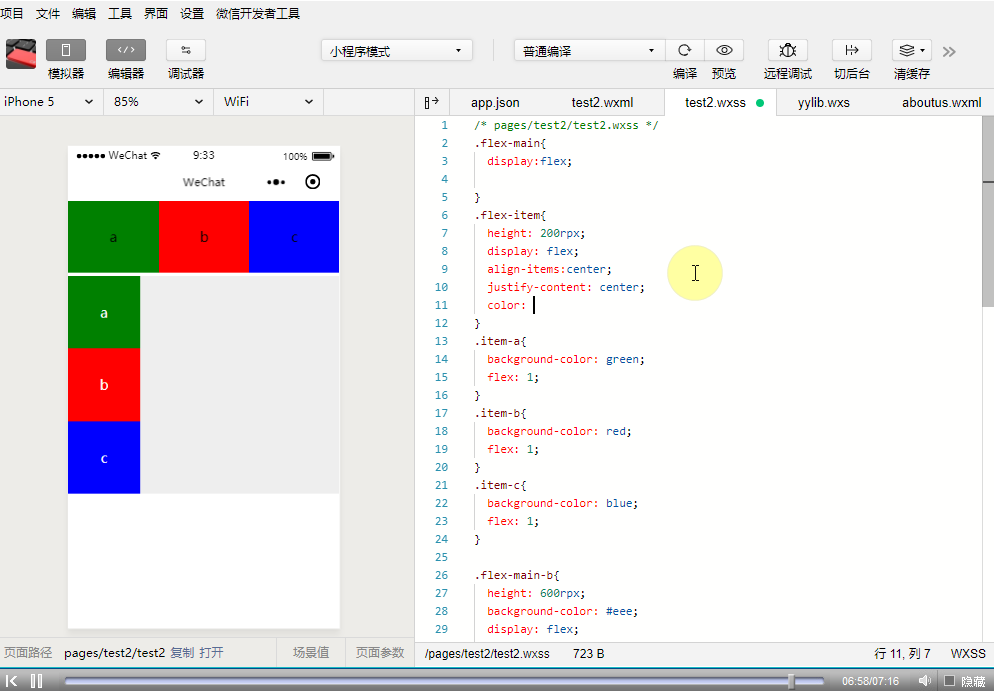Toggle the 隐藏 checkbox
The image size is (994, 691).
click(x=950, y=681)
